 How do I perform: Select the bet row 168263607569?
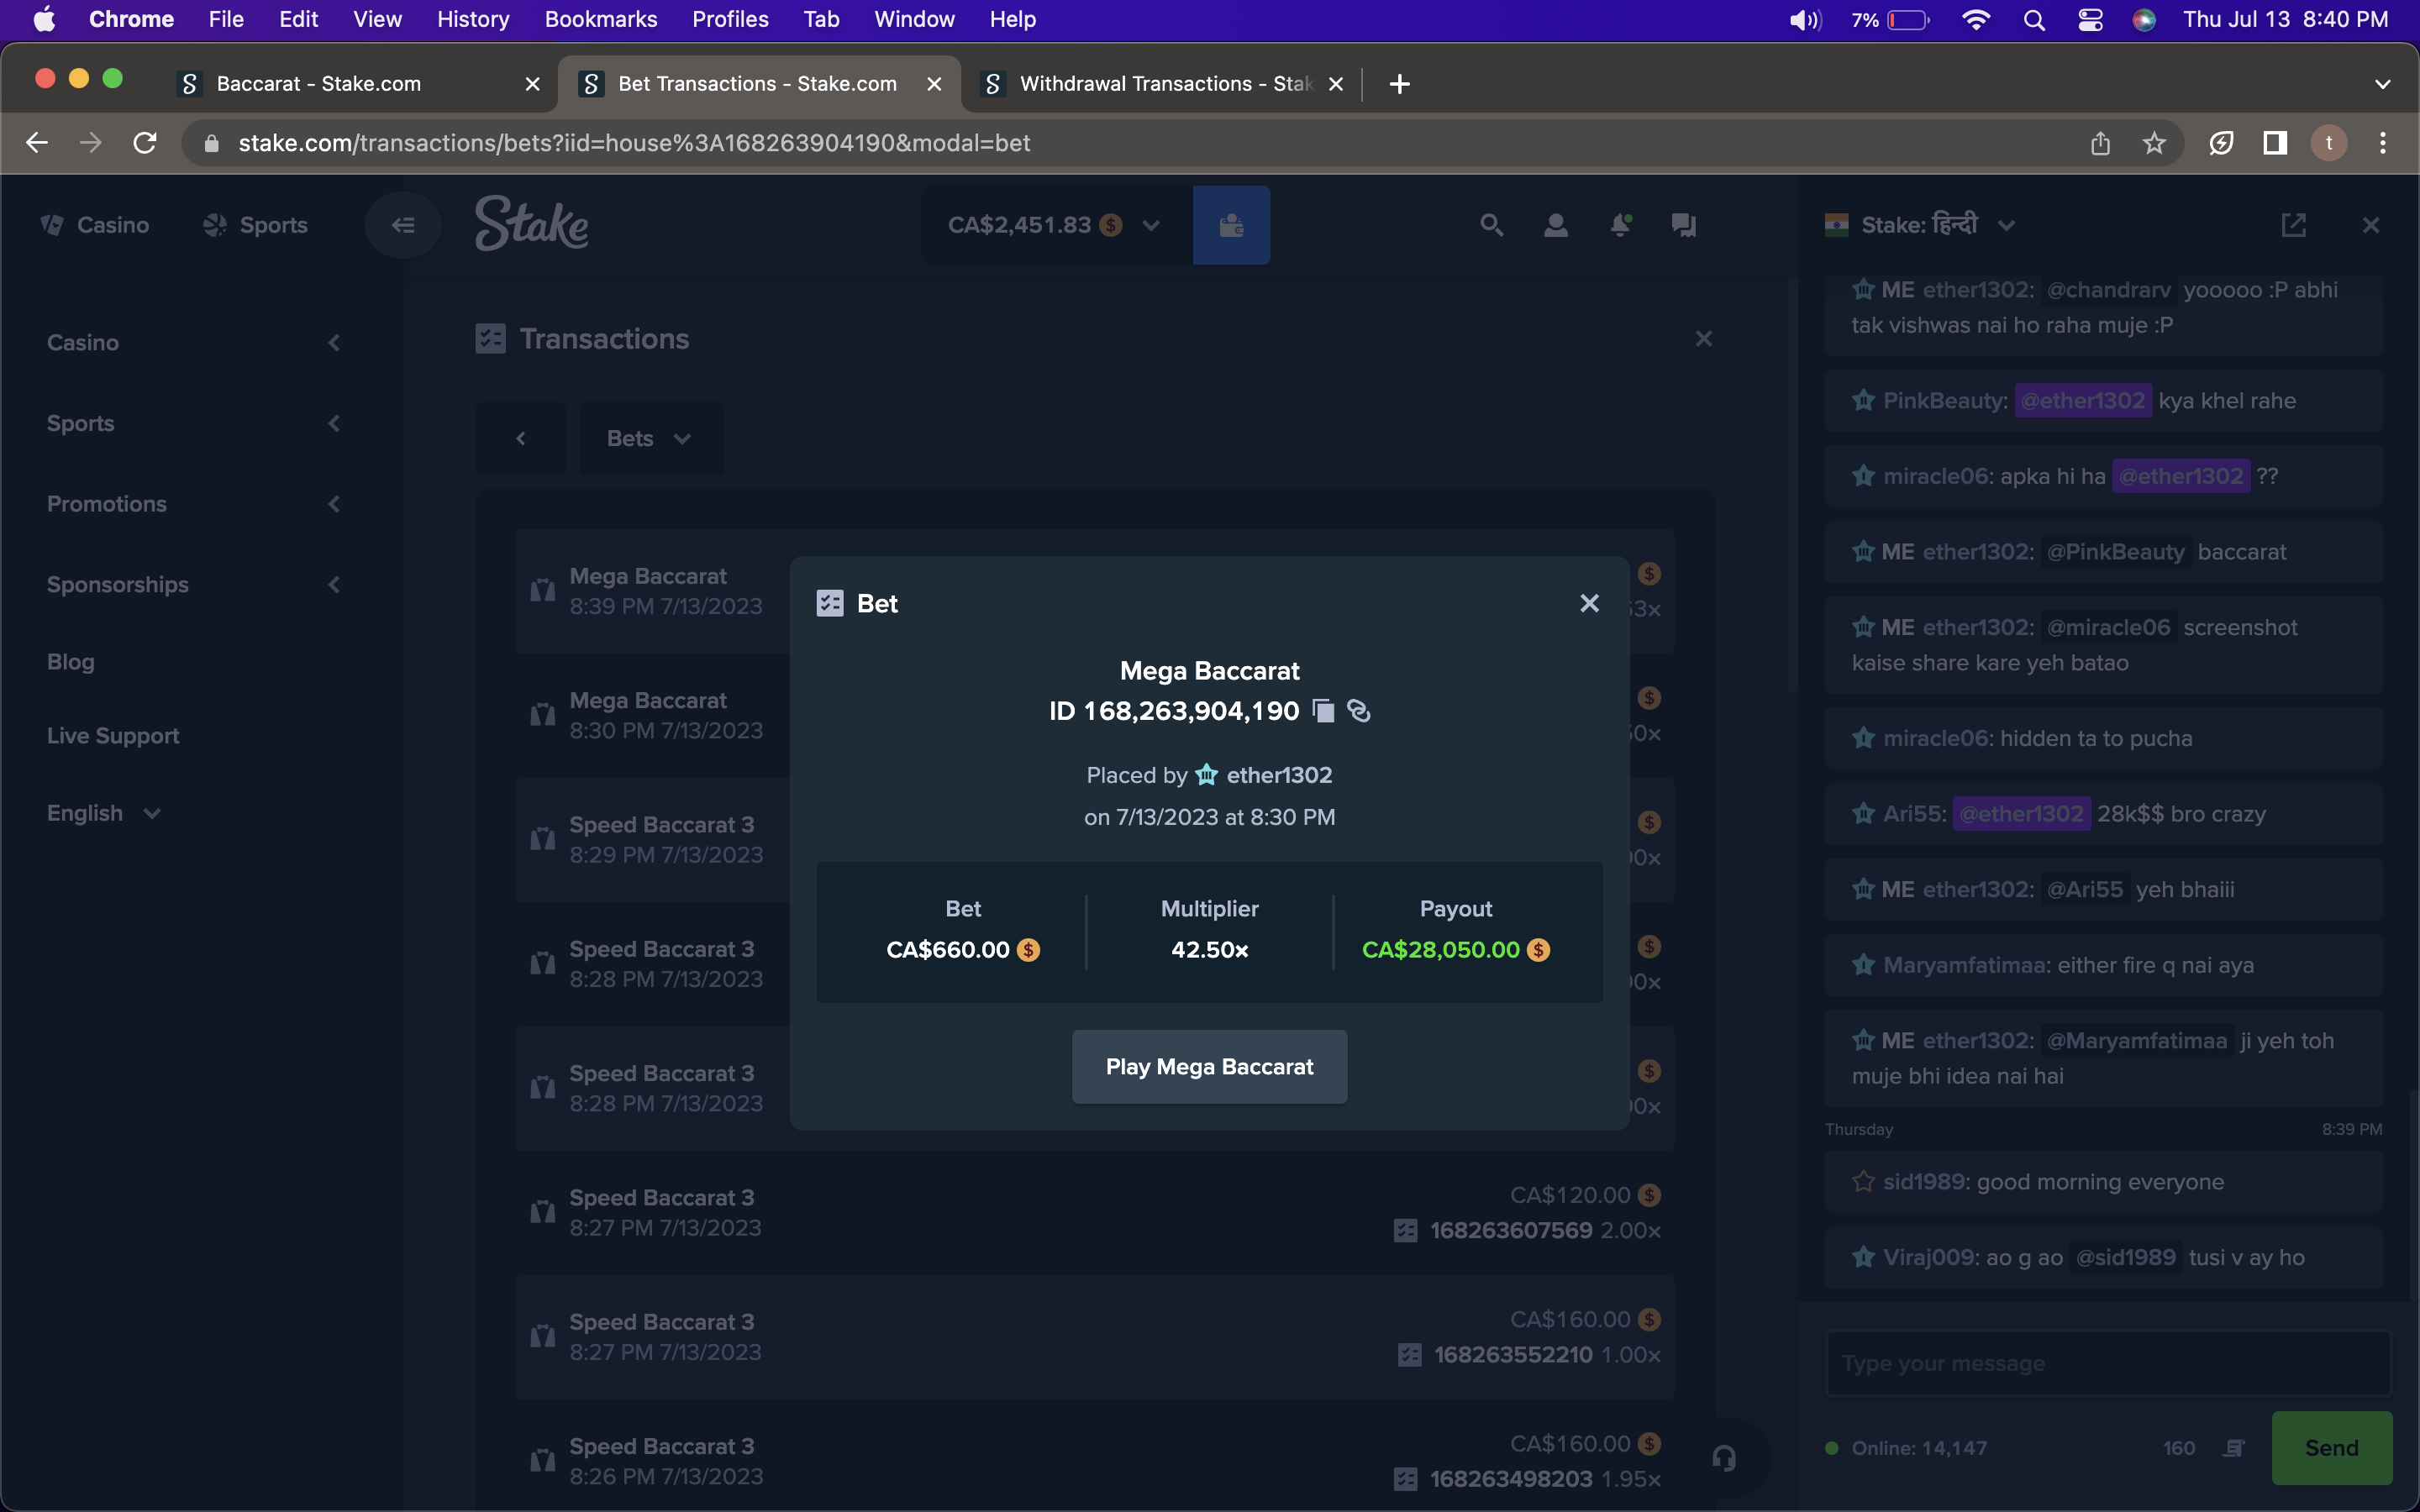pyautogui.click(x=1095, y=1212)
